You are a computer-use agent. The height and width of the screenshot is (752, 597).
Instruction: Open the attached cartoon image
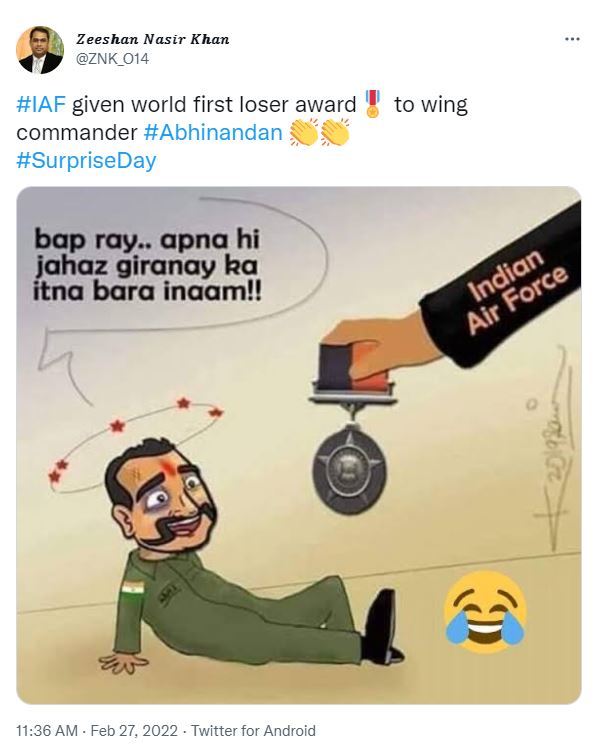299,445
